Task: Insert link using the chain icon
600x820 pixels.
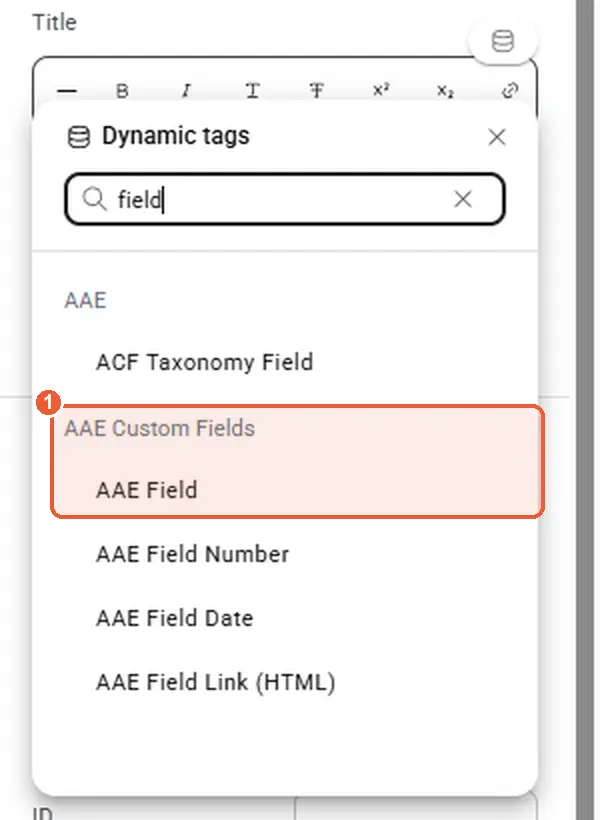Action: click(510, 90)
